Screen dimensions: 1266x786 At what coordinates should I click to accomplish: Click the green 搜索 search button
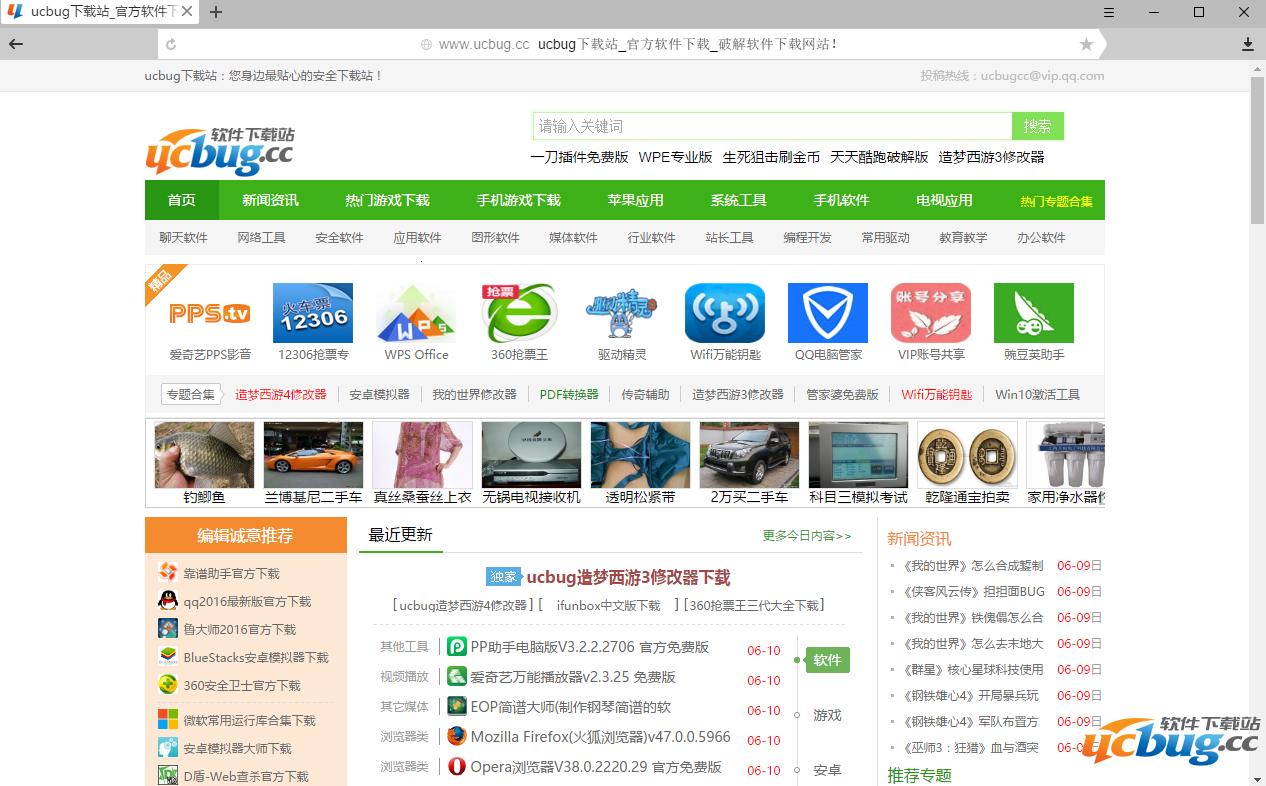1037,125
